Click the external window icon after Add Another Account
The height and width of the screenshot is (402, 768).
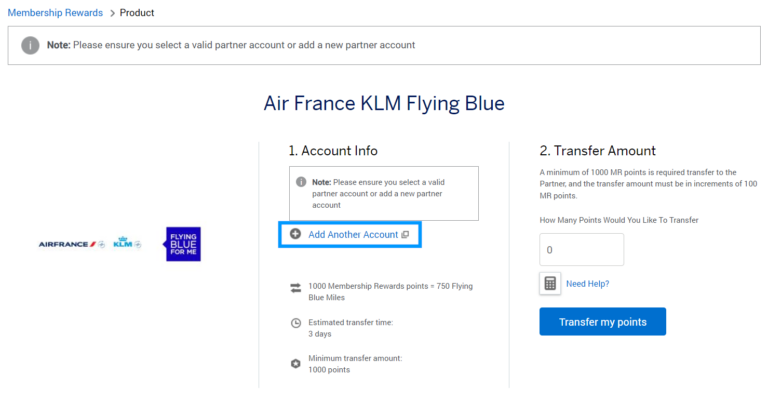[x=405, y=235]
